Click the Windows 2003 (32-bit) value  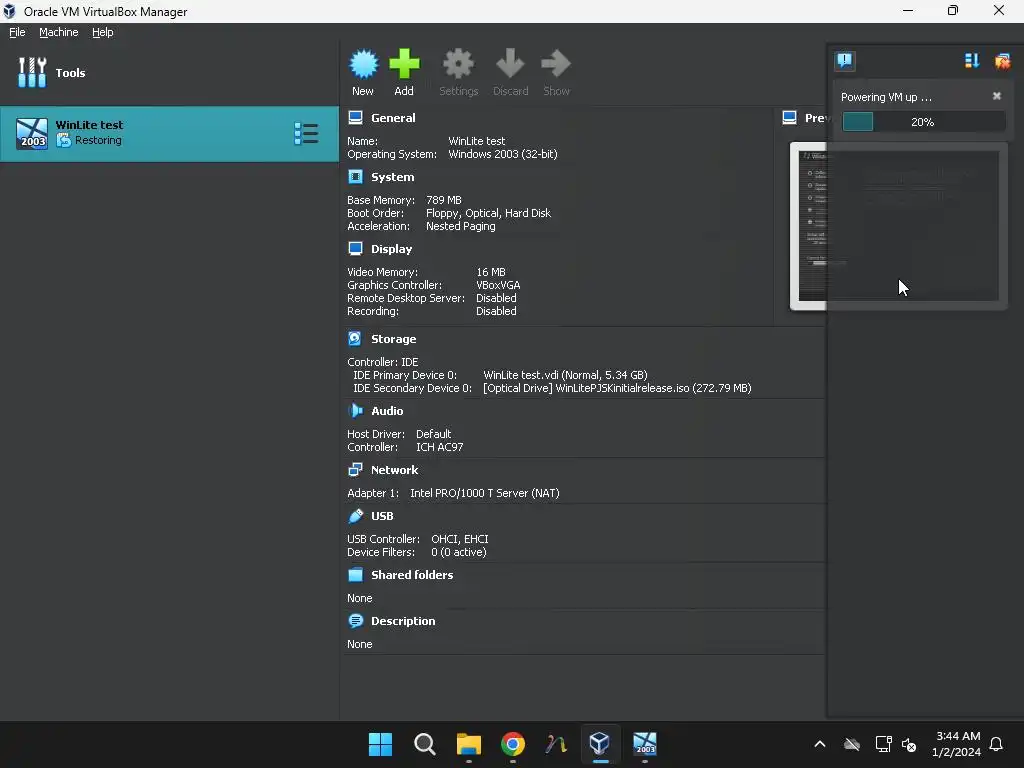point(503,154)
